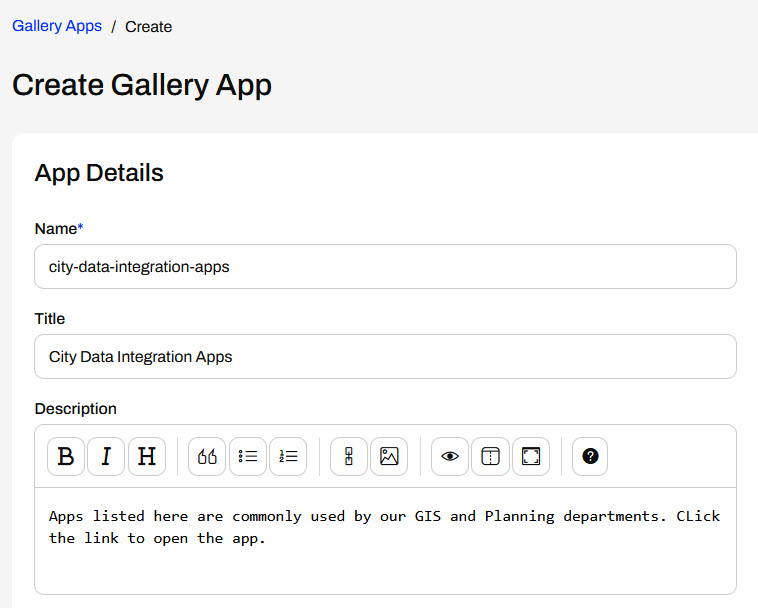Toggle fullscreen mode for the editor
This screenshot has width=758, height=608.
(x=531, y=457)
